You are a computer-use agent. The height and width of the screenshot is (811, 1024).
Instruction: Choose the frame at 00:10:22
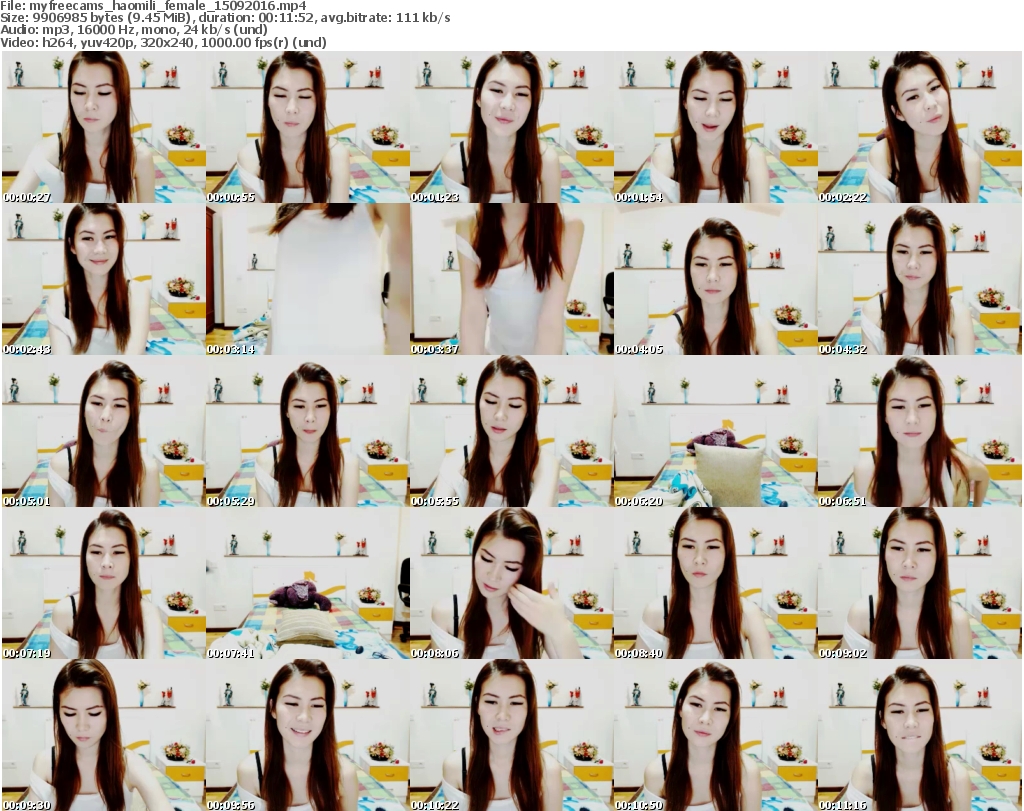coord(511,735)
